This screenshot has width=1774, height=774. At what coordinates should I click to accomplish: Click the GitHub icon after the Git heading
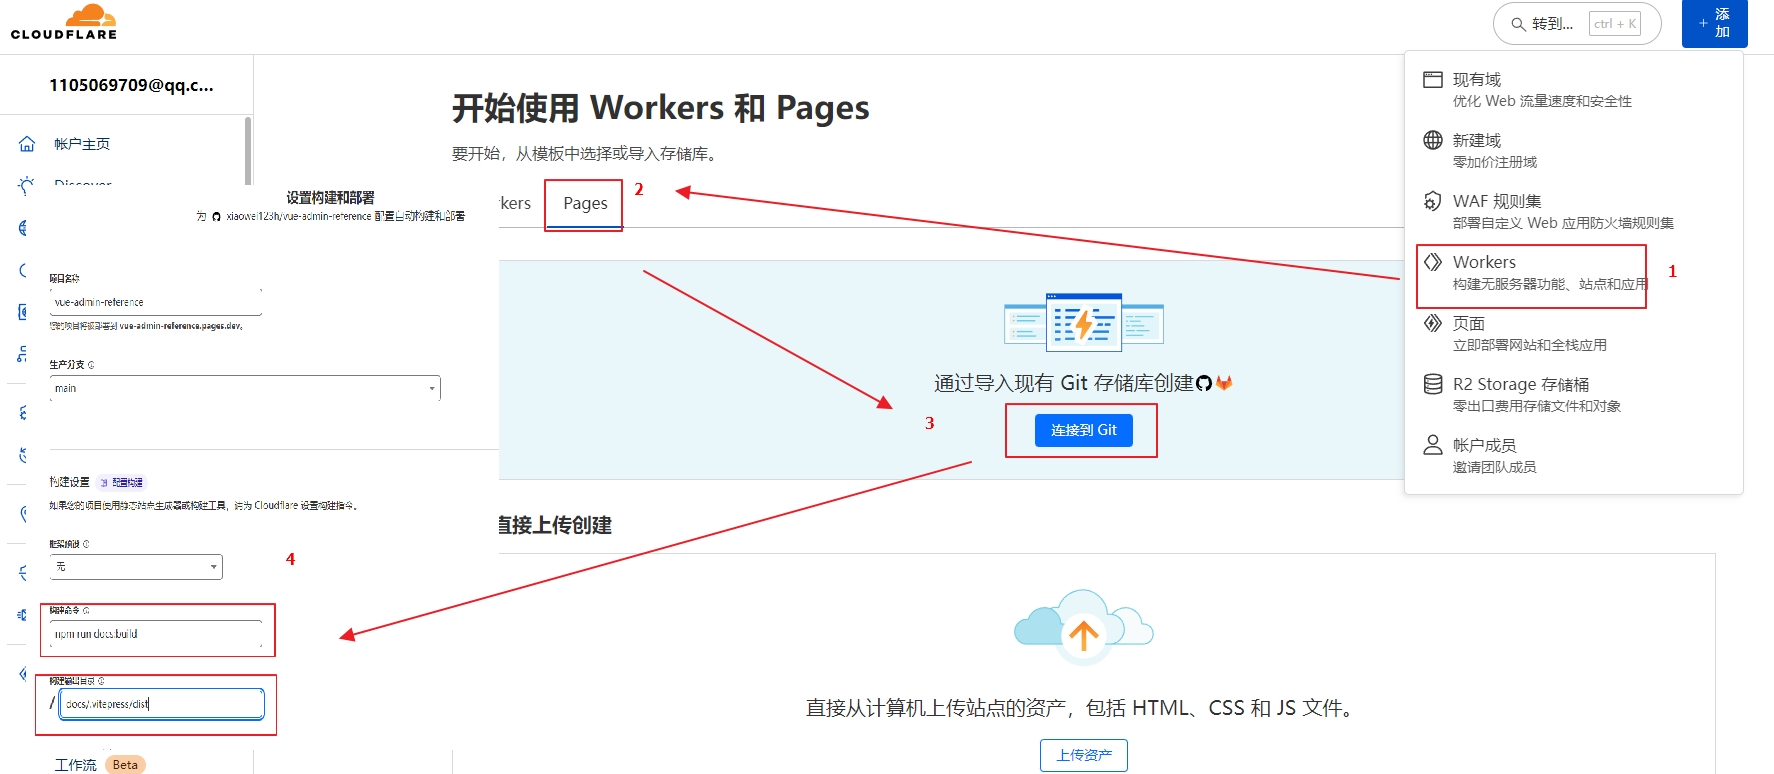(1204, 383)
